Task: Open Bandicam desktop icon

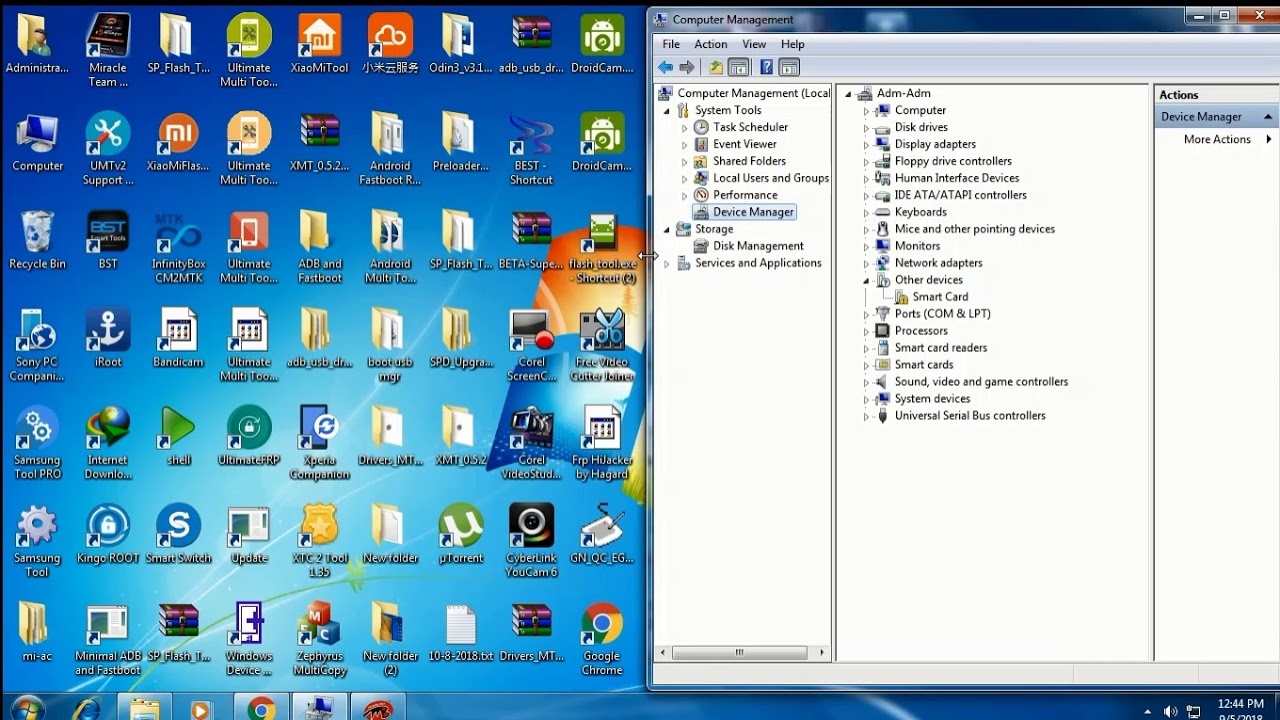Action: tap(178, 338)
